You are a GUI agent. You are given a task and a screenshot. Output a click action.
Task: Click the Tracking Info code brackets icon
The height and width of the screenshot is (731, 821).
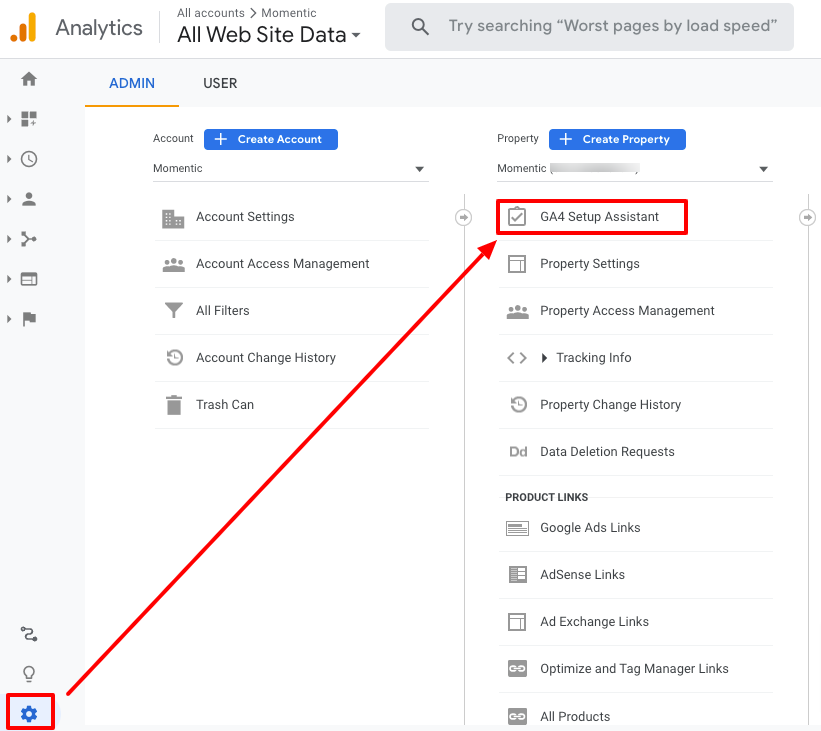[x=517, y=358]
